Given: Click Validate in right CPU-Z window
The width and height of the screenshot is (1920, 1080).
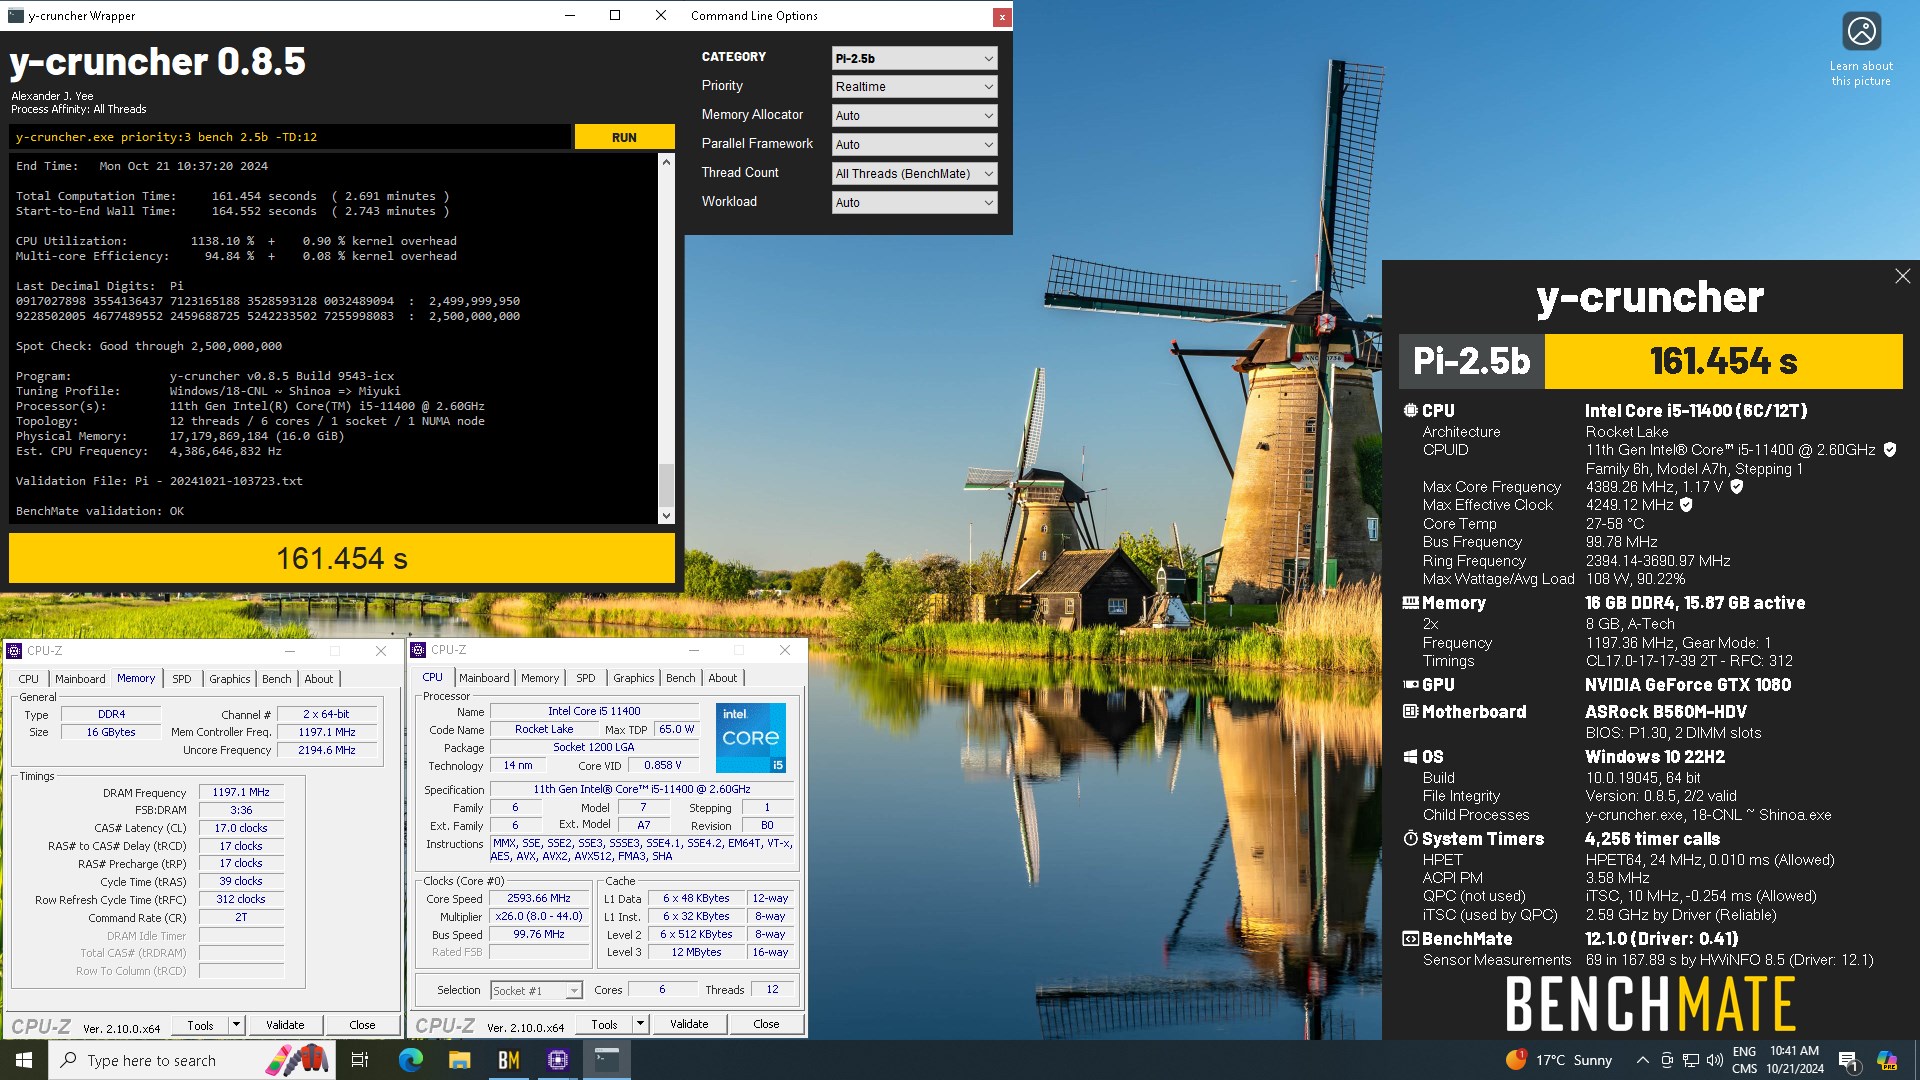Looking at the screenshot, I should [x=689, y=1024].
